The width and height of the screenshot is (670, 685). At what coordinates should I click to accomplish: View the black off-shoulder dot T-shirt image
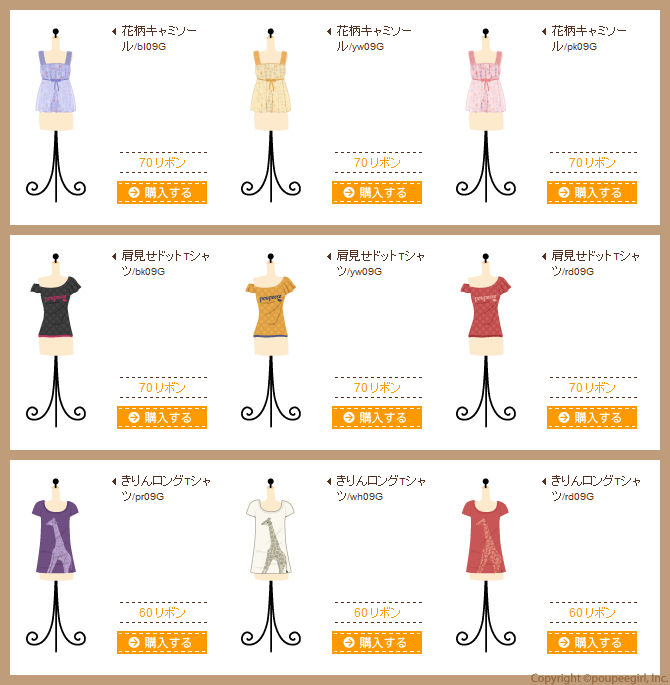click(x=56, y=340)
